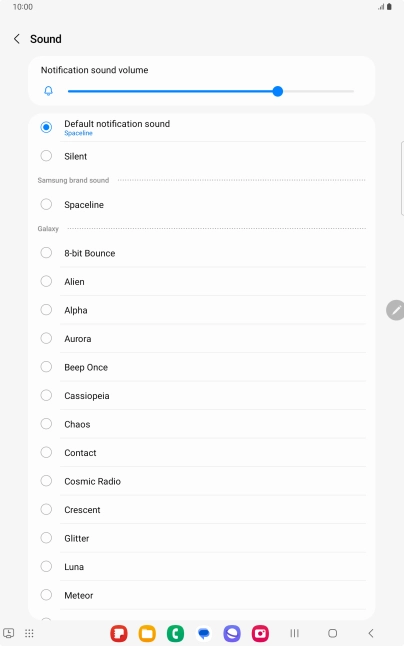Choose Cosmic Radio notification sound
404x646 pixels.
pos(202,481)
